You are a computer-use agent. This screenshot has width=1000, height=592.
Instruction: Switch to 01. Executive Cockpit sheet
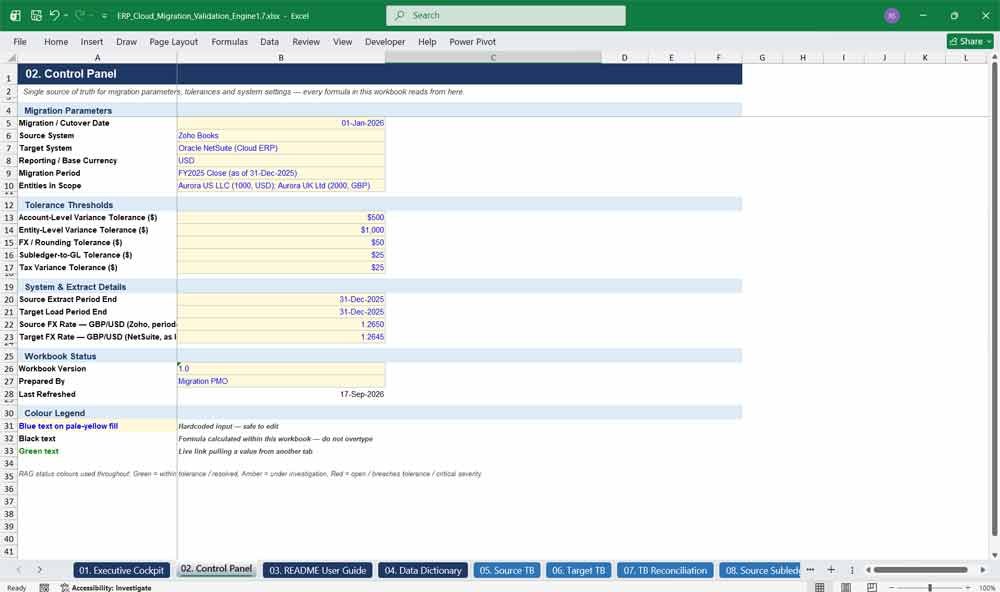[x=121, y=570]
